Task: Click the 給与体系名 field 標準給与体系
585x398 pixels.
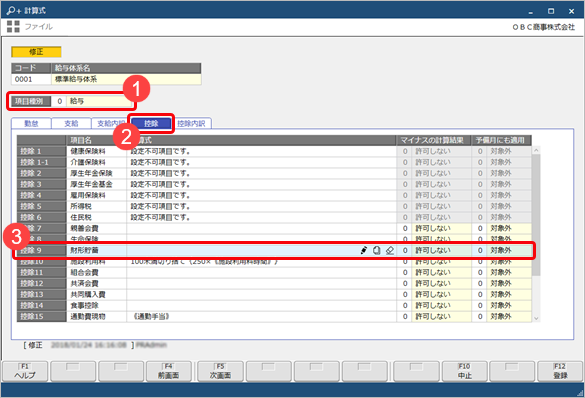Action: [126, 79]
